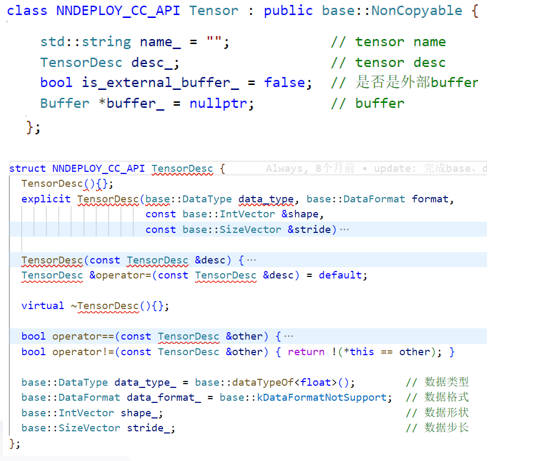The height and width of the screenshot is (461, 533).
Task: Click operator!= function name
Action: (83, 352)
